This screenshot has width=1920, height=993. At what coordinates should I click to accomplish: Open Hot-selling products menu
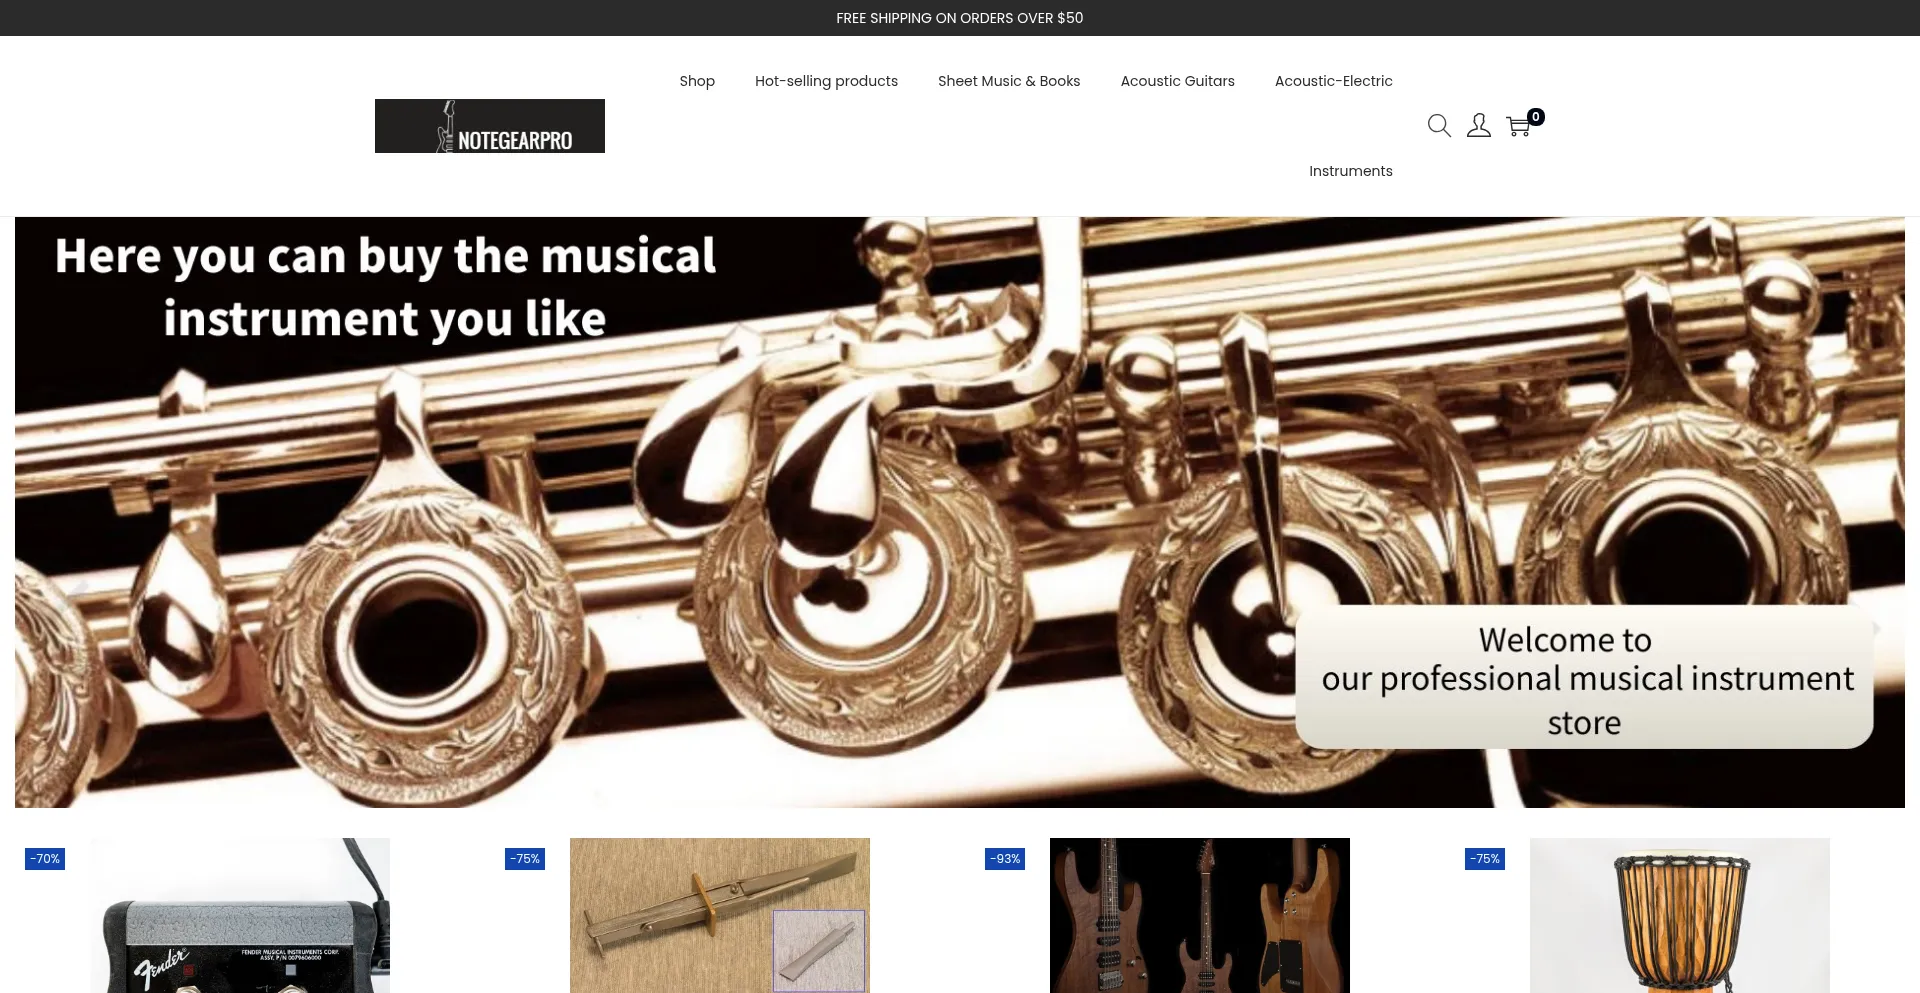coord(826,81)
